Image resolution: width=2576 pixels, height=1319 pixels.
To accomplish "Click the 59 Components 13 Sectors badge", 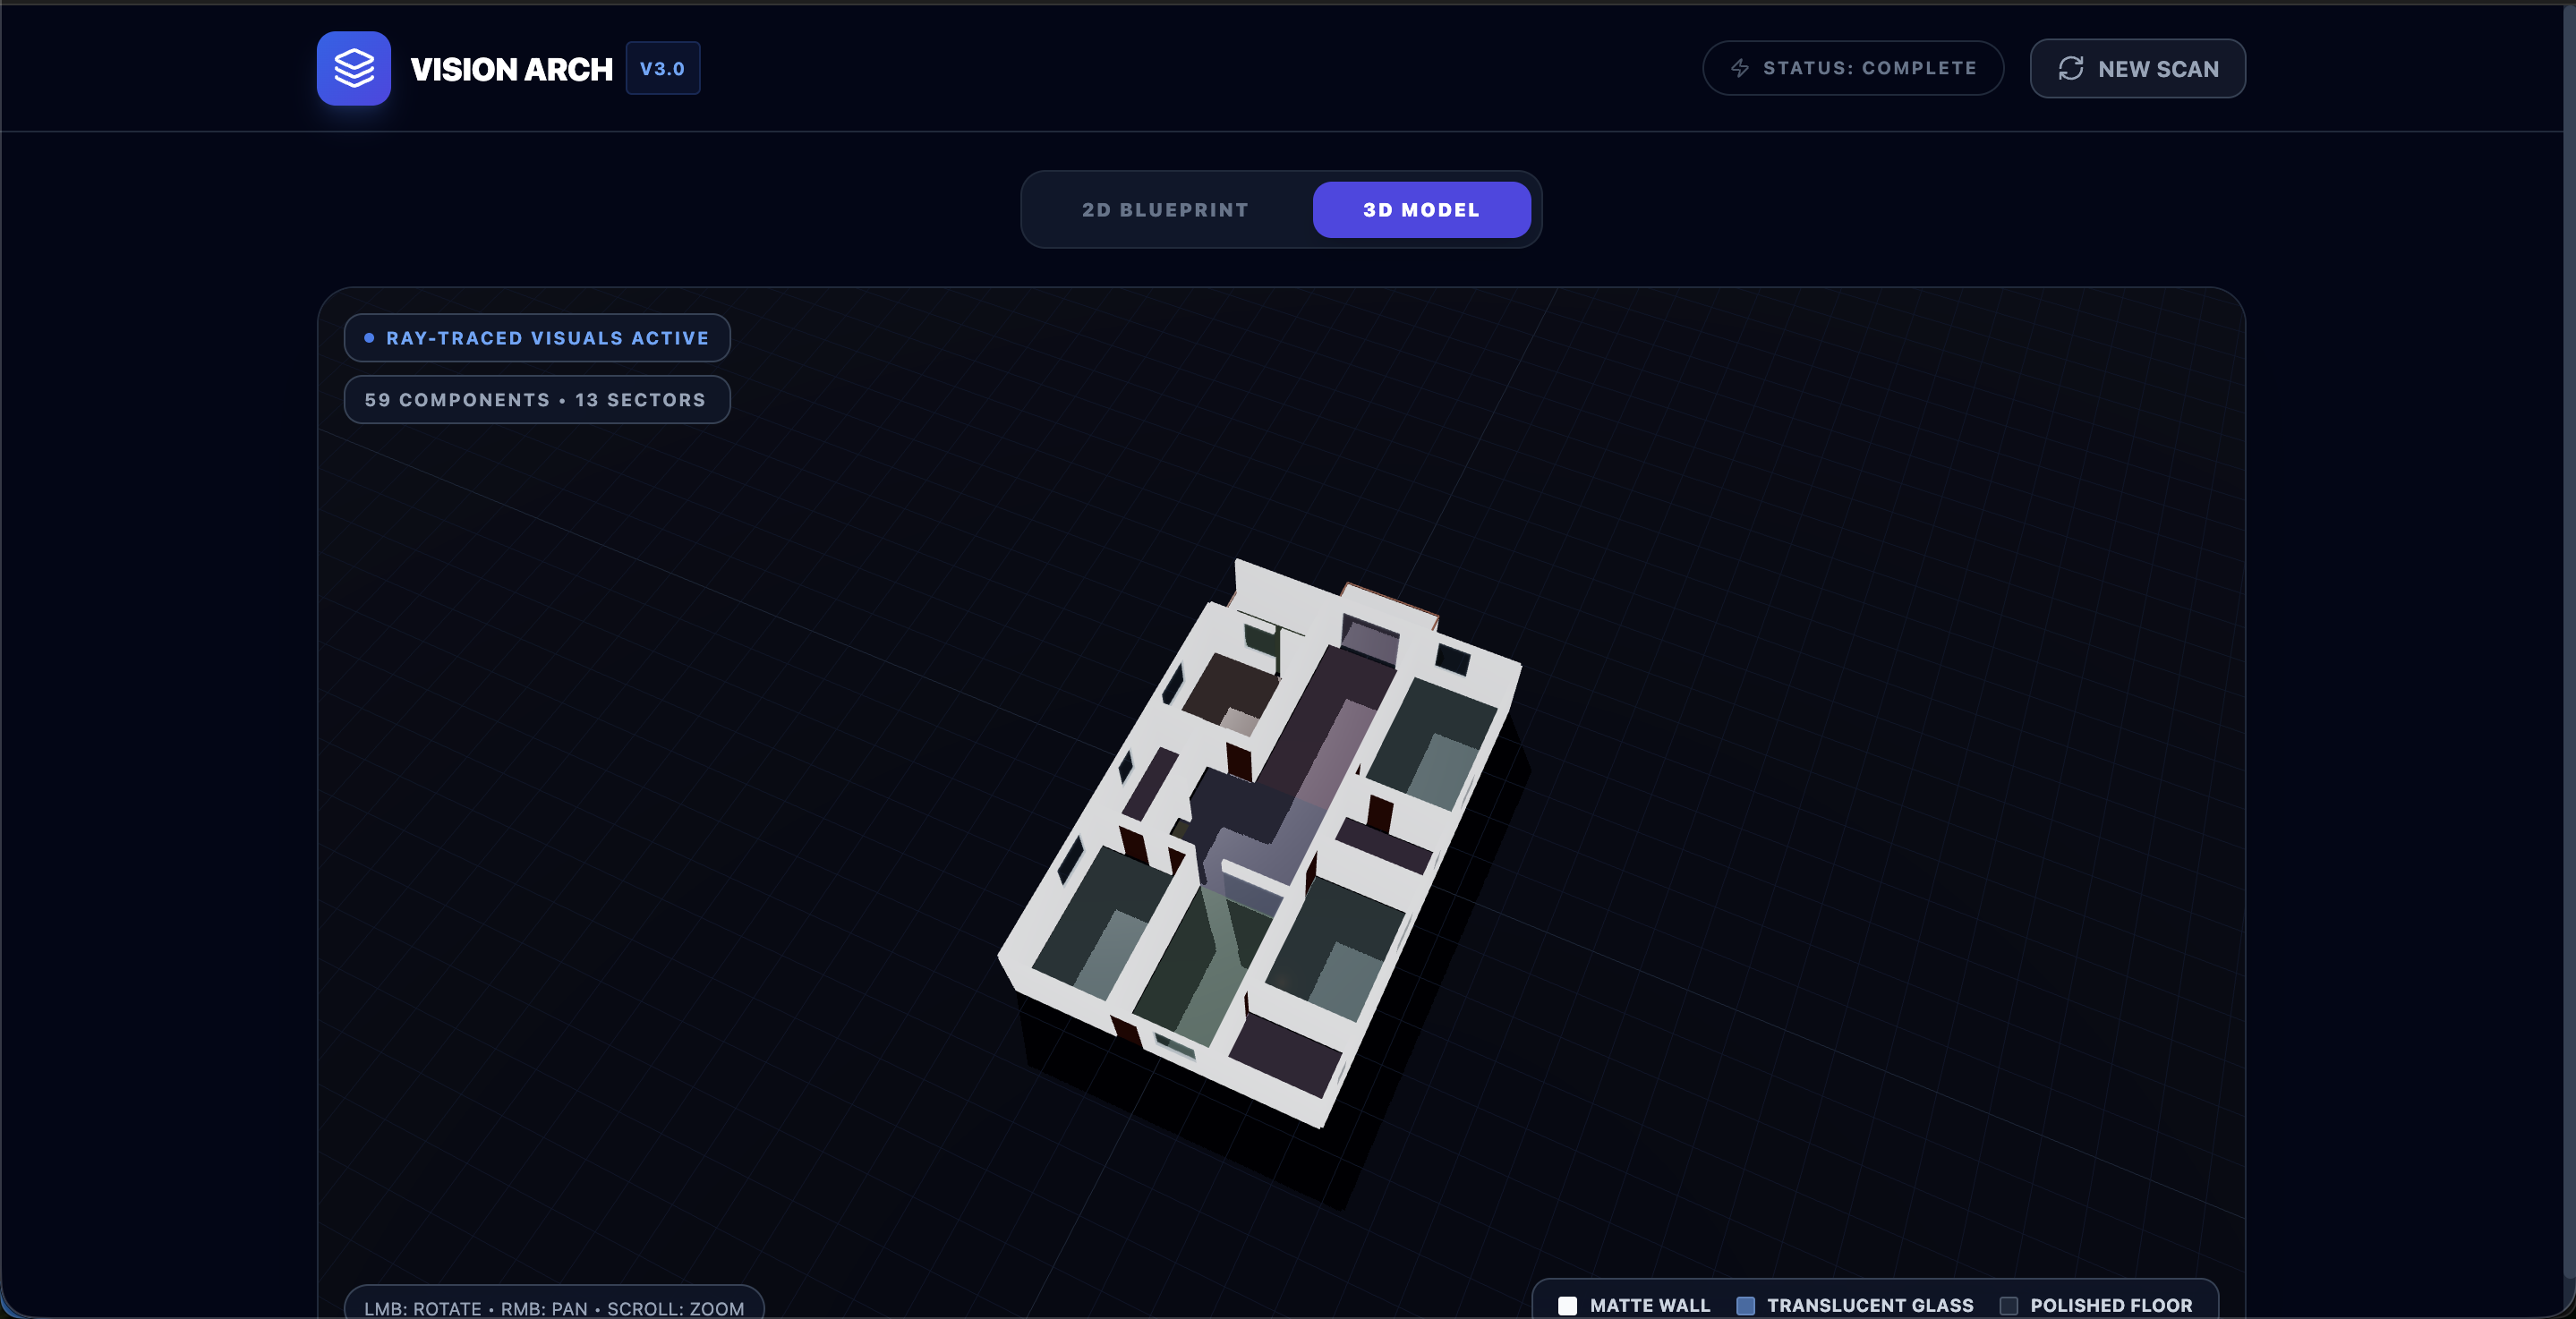I will pos(537,400).
